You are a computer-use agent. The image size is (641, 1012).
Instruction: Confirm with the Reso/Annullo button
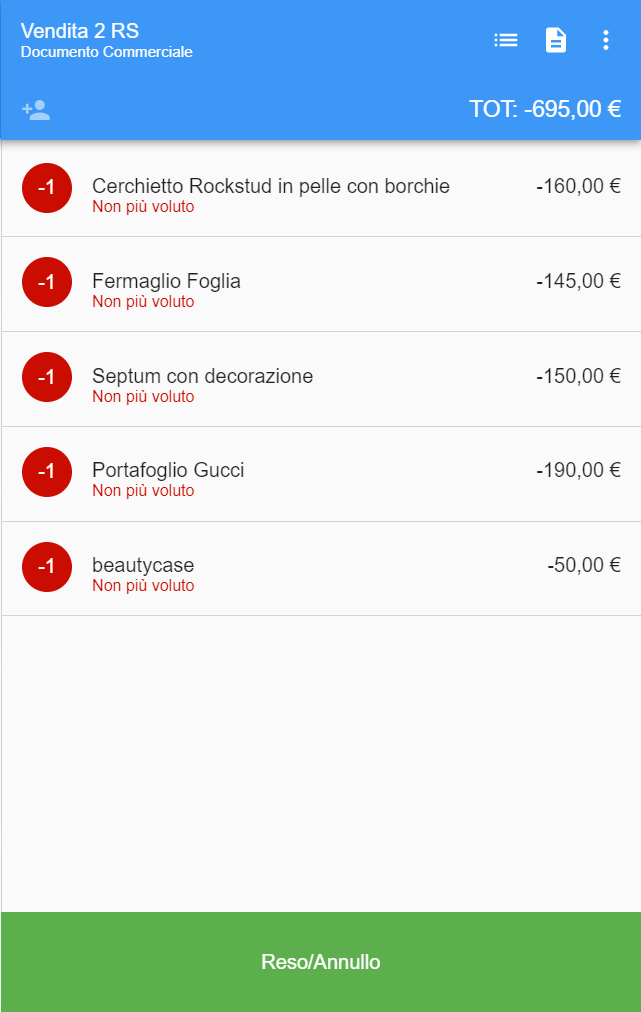coord(321,962)
